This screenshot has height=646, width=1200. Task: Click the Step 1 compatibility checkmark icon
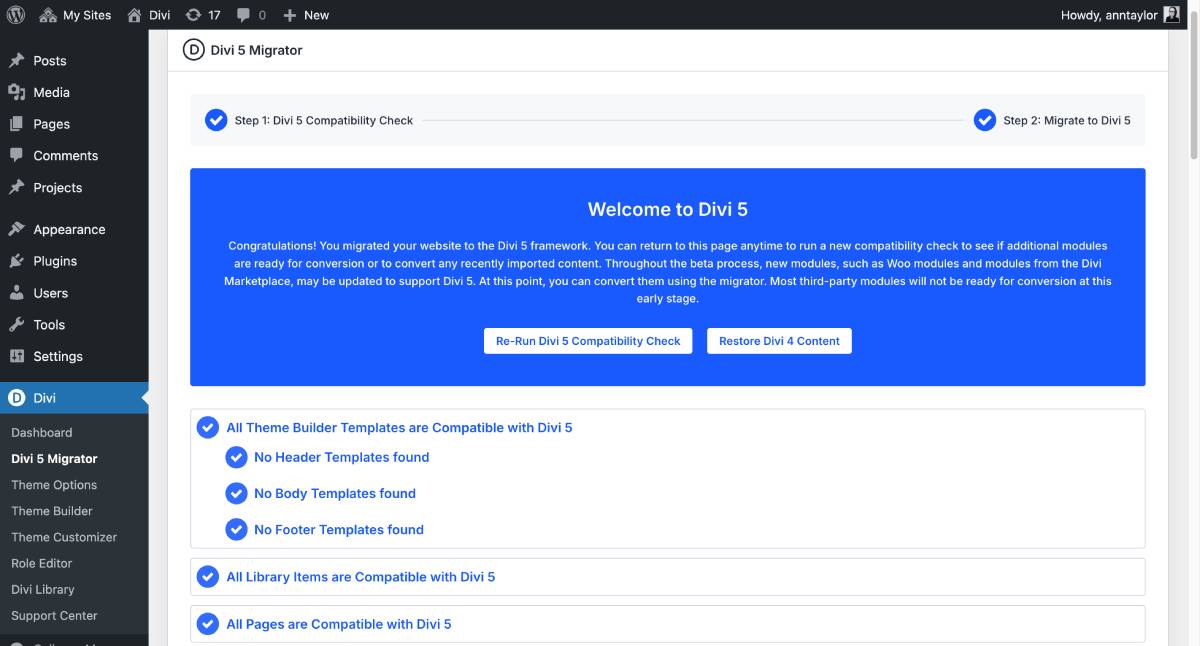click(216, 119)
